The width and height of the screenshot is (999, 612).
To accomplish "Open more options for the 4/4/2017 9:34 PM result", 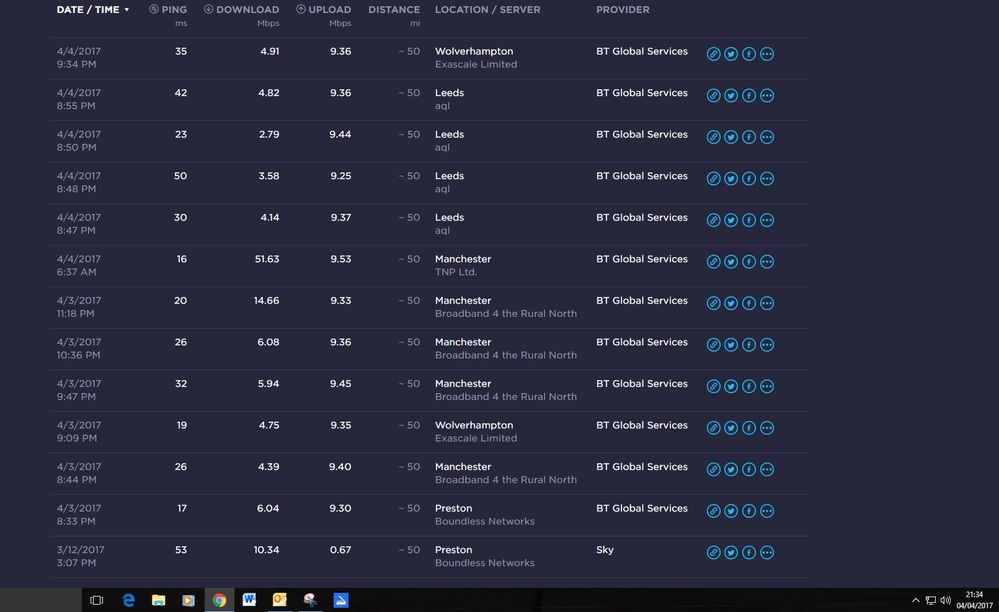I will click(767, 54).
